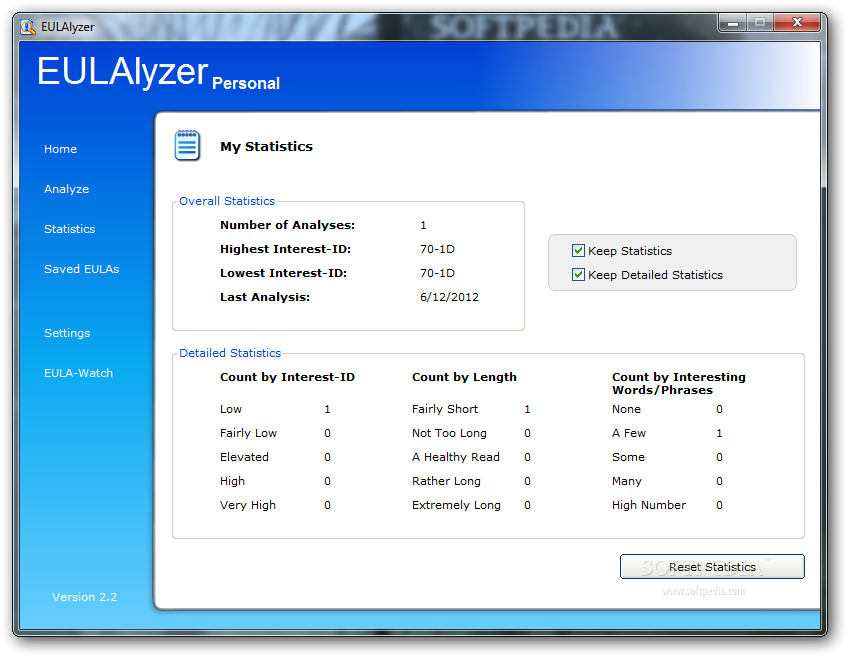Click the Fairly Low row label
The width and height of the screenshot is (848, 657).
(x=248, y=433)
